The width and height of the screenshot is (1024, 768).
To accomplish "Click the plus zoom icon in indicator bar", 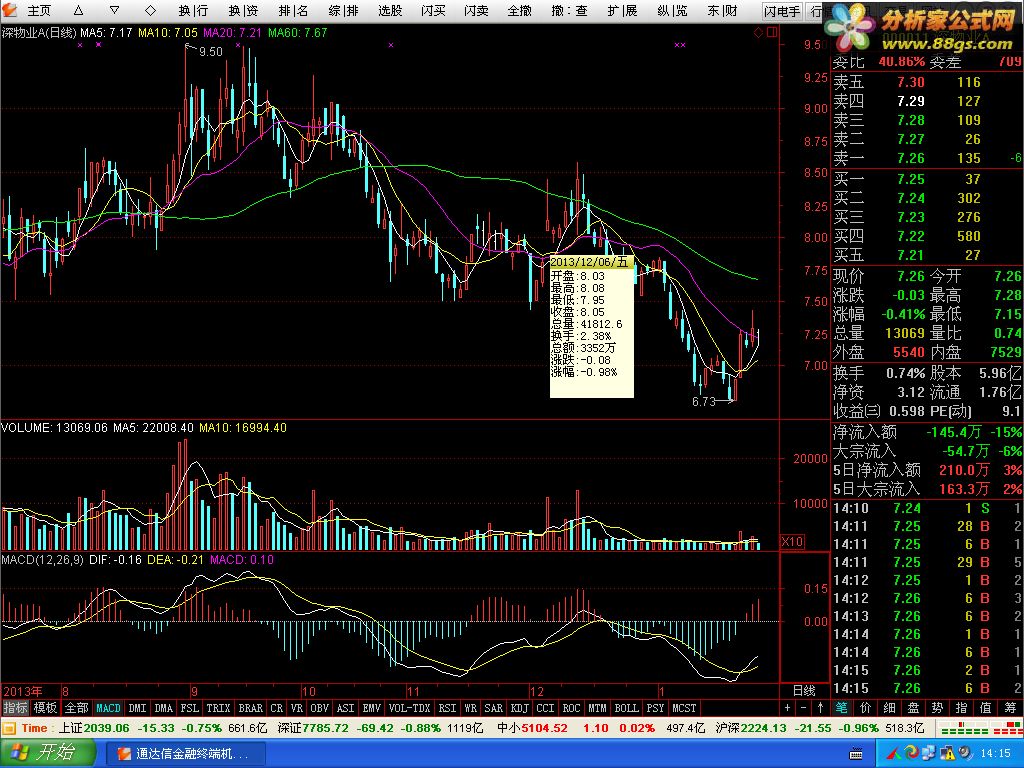I will 788,708.
